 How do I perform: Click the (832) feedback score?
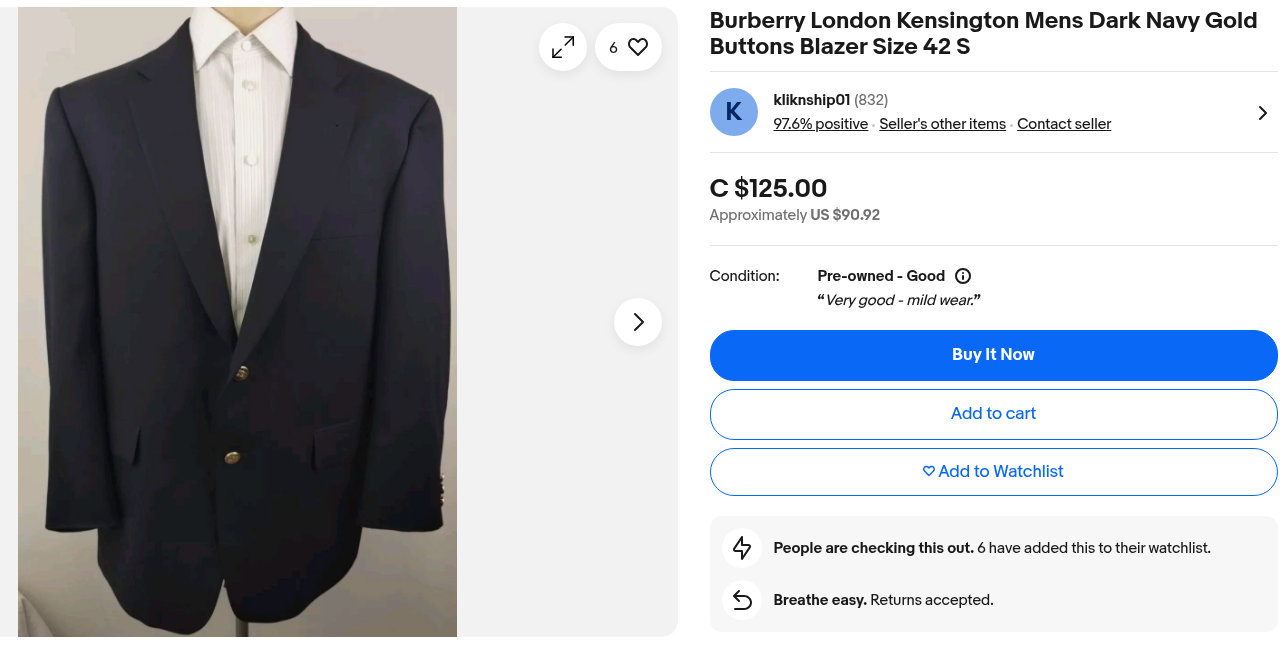pos(871,100)
